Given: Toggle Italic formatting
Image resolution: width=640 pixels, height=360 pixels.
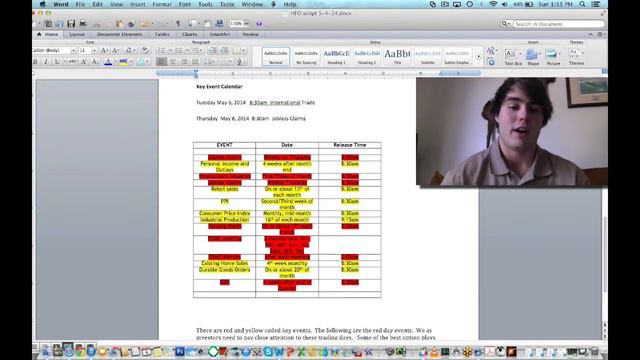Looking at the screenshot, I should coord(46,62).
